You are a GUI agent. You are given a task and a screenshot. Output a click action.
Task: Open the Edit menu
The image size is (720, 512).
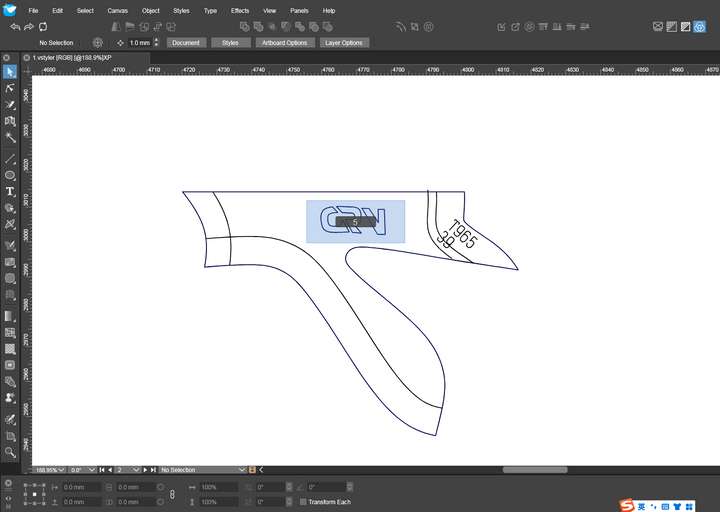[57, 11]
